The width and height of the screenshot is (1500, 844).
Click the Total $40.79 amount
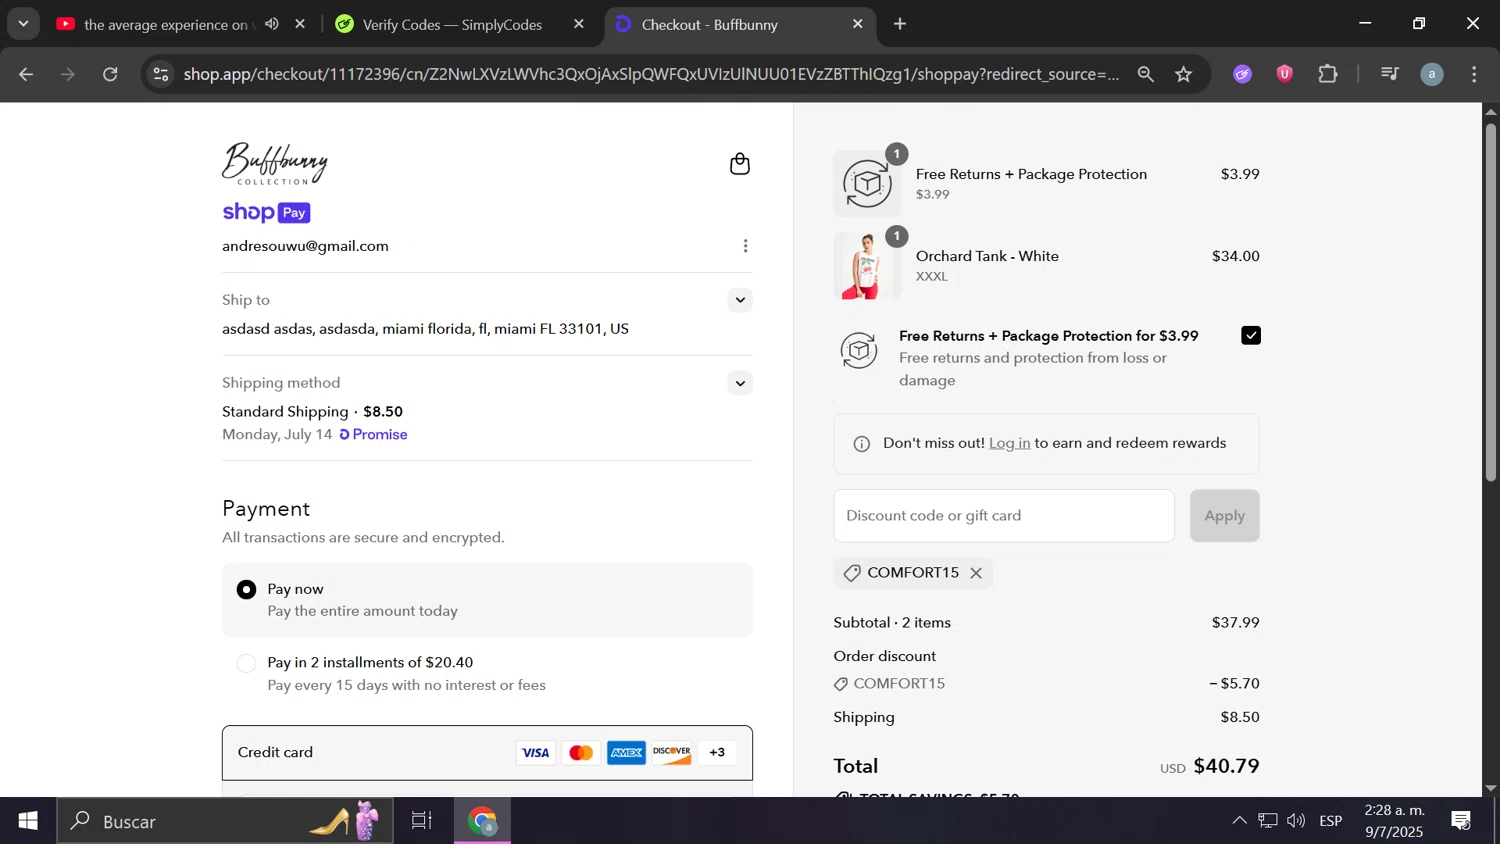(1226, 766)
